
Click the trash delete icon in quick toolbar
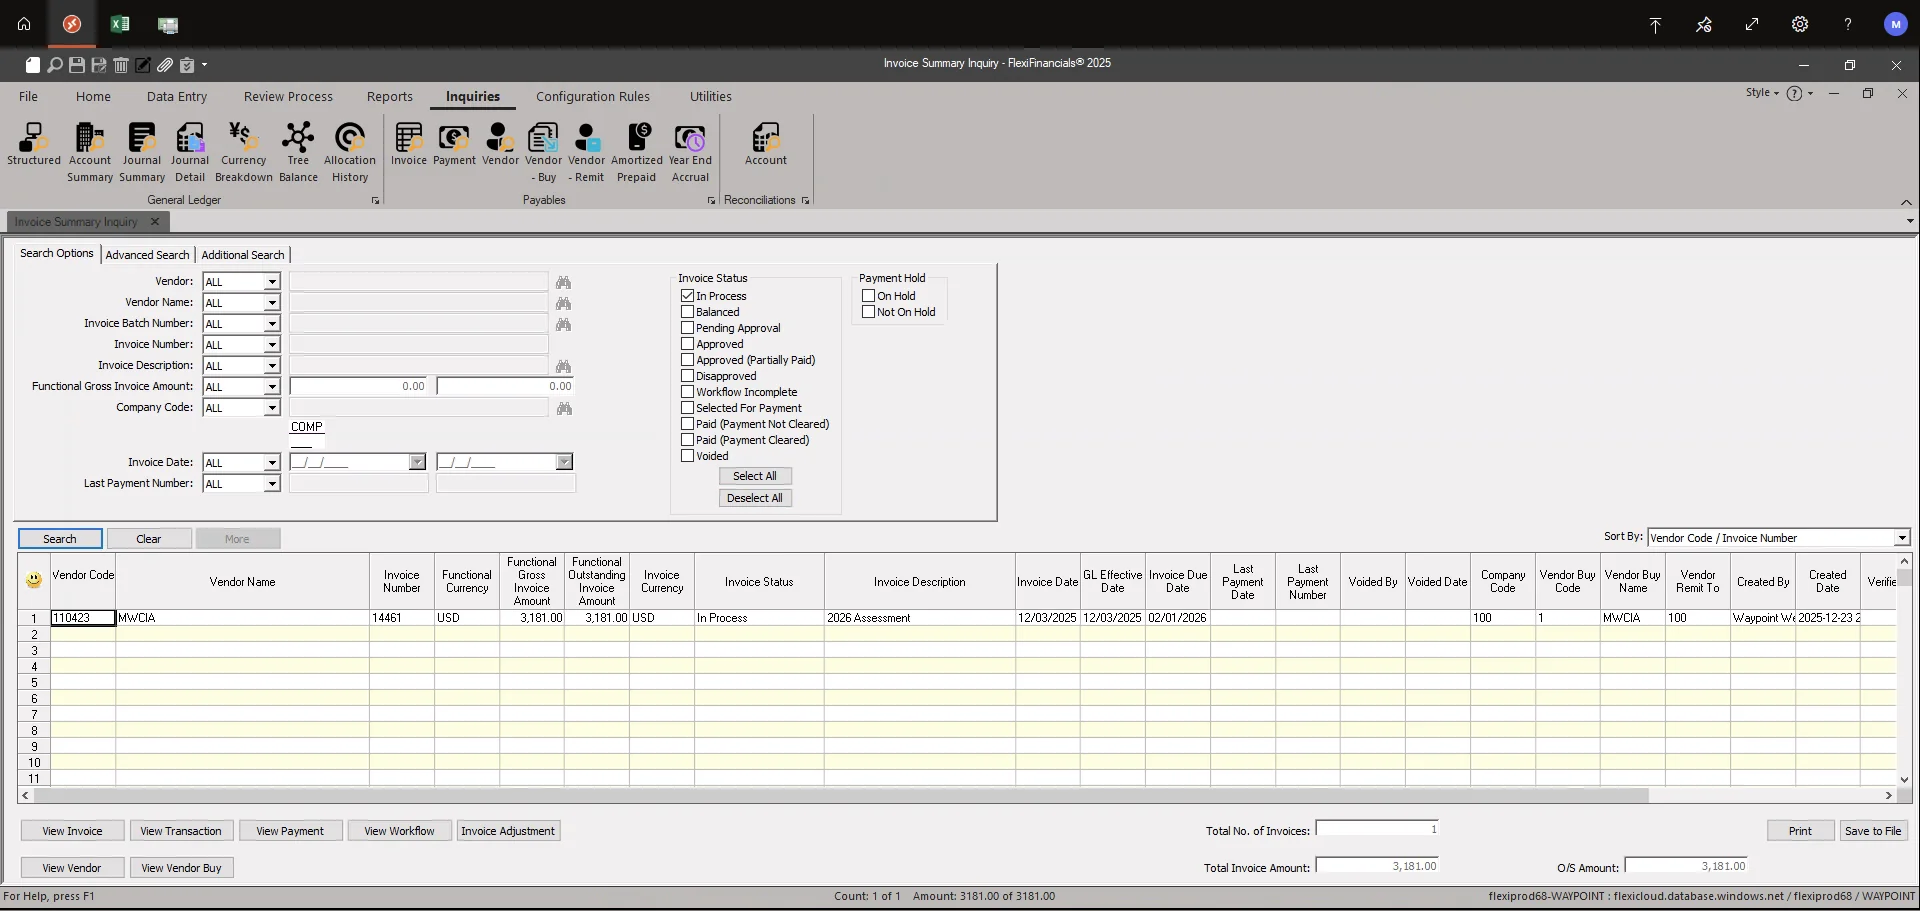(x=121, y=65)
